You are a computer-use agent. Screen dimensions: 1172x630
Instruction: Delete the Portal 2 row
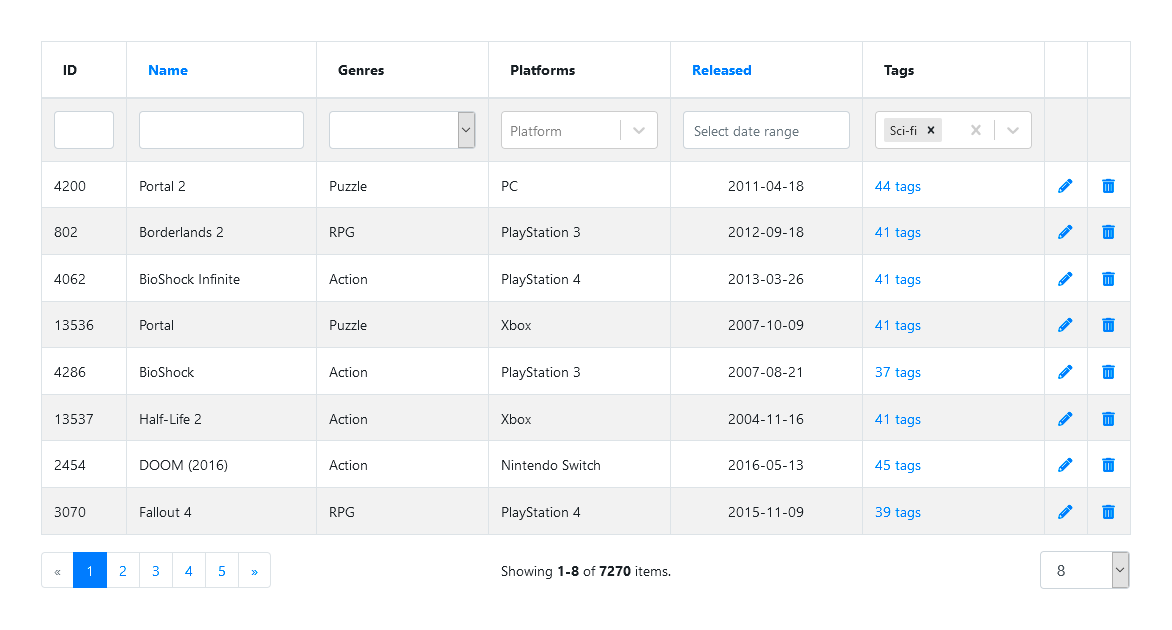pos(1108,186)
